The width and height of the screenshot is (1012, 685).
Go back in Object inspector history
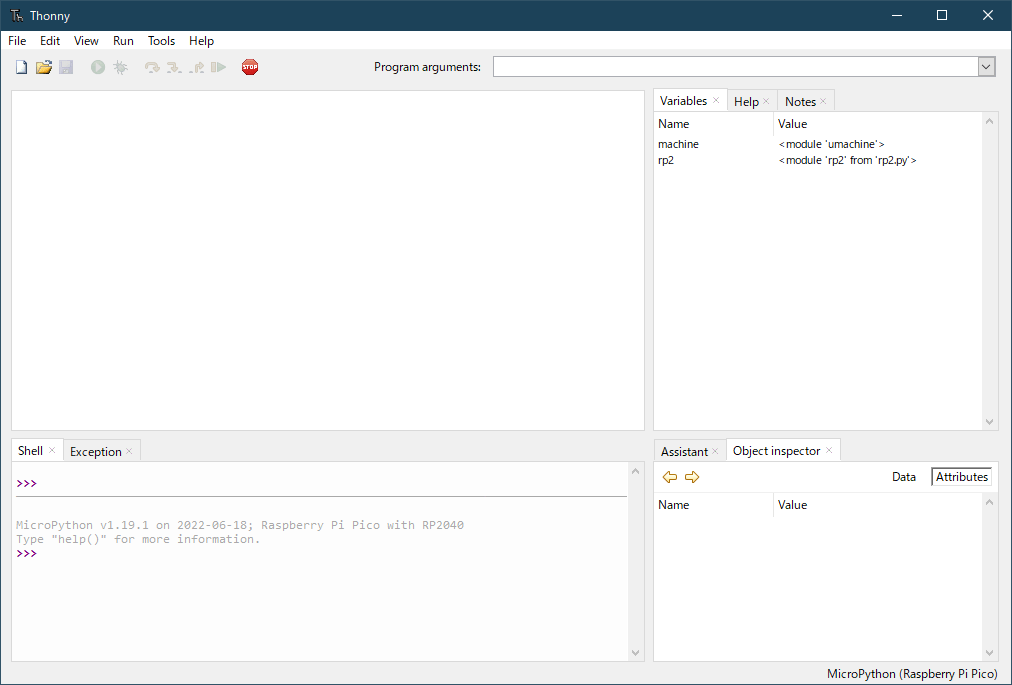(x=670, y=477)
